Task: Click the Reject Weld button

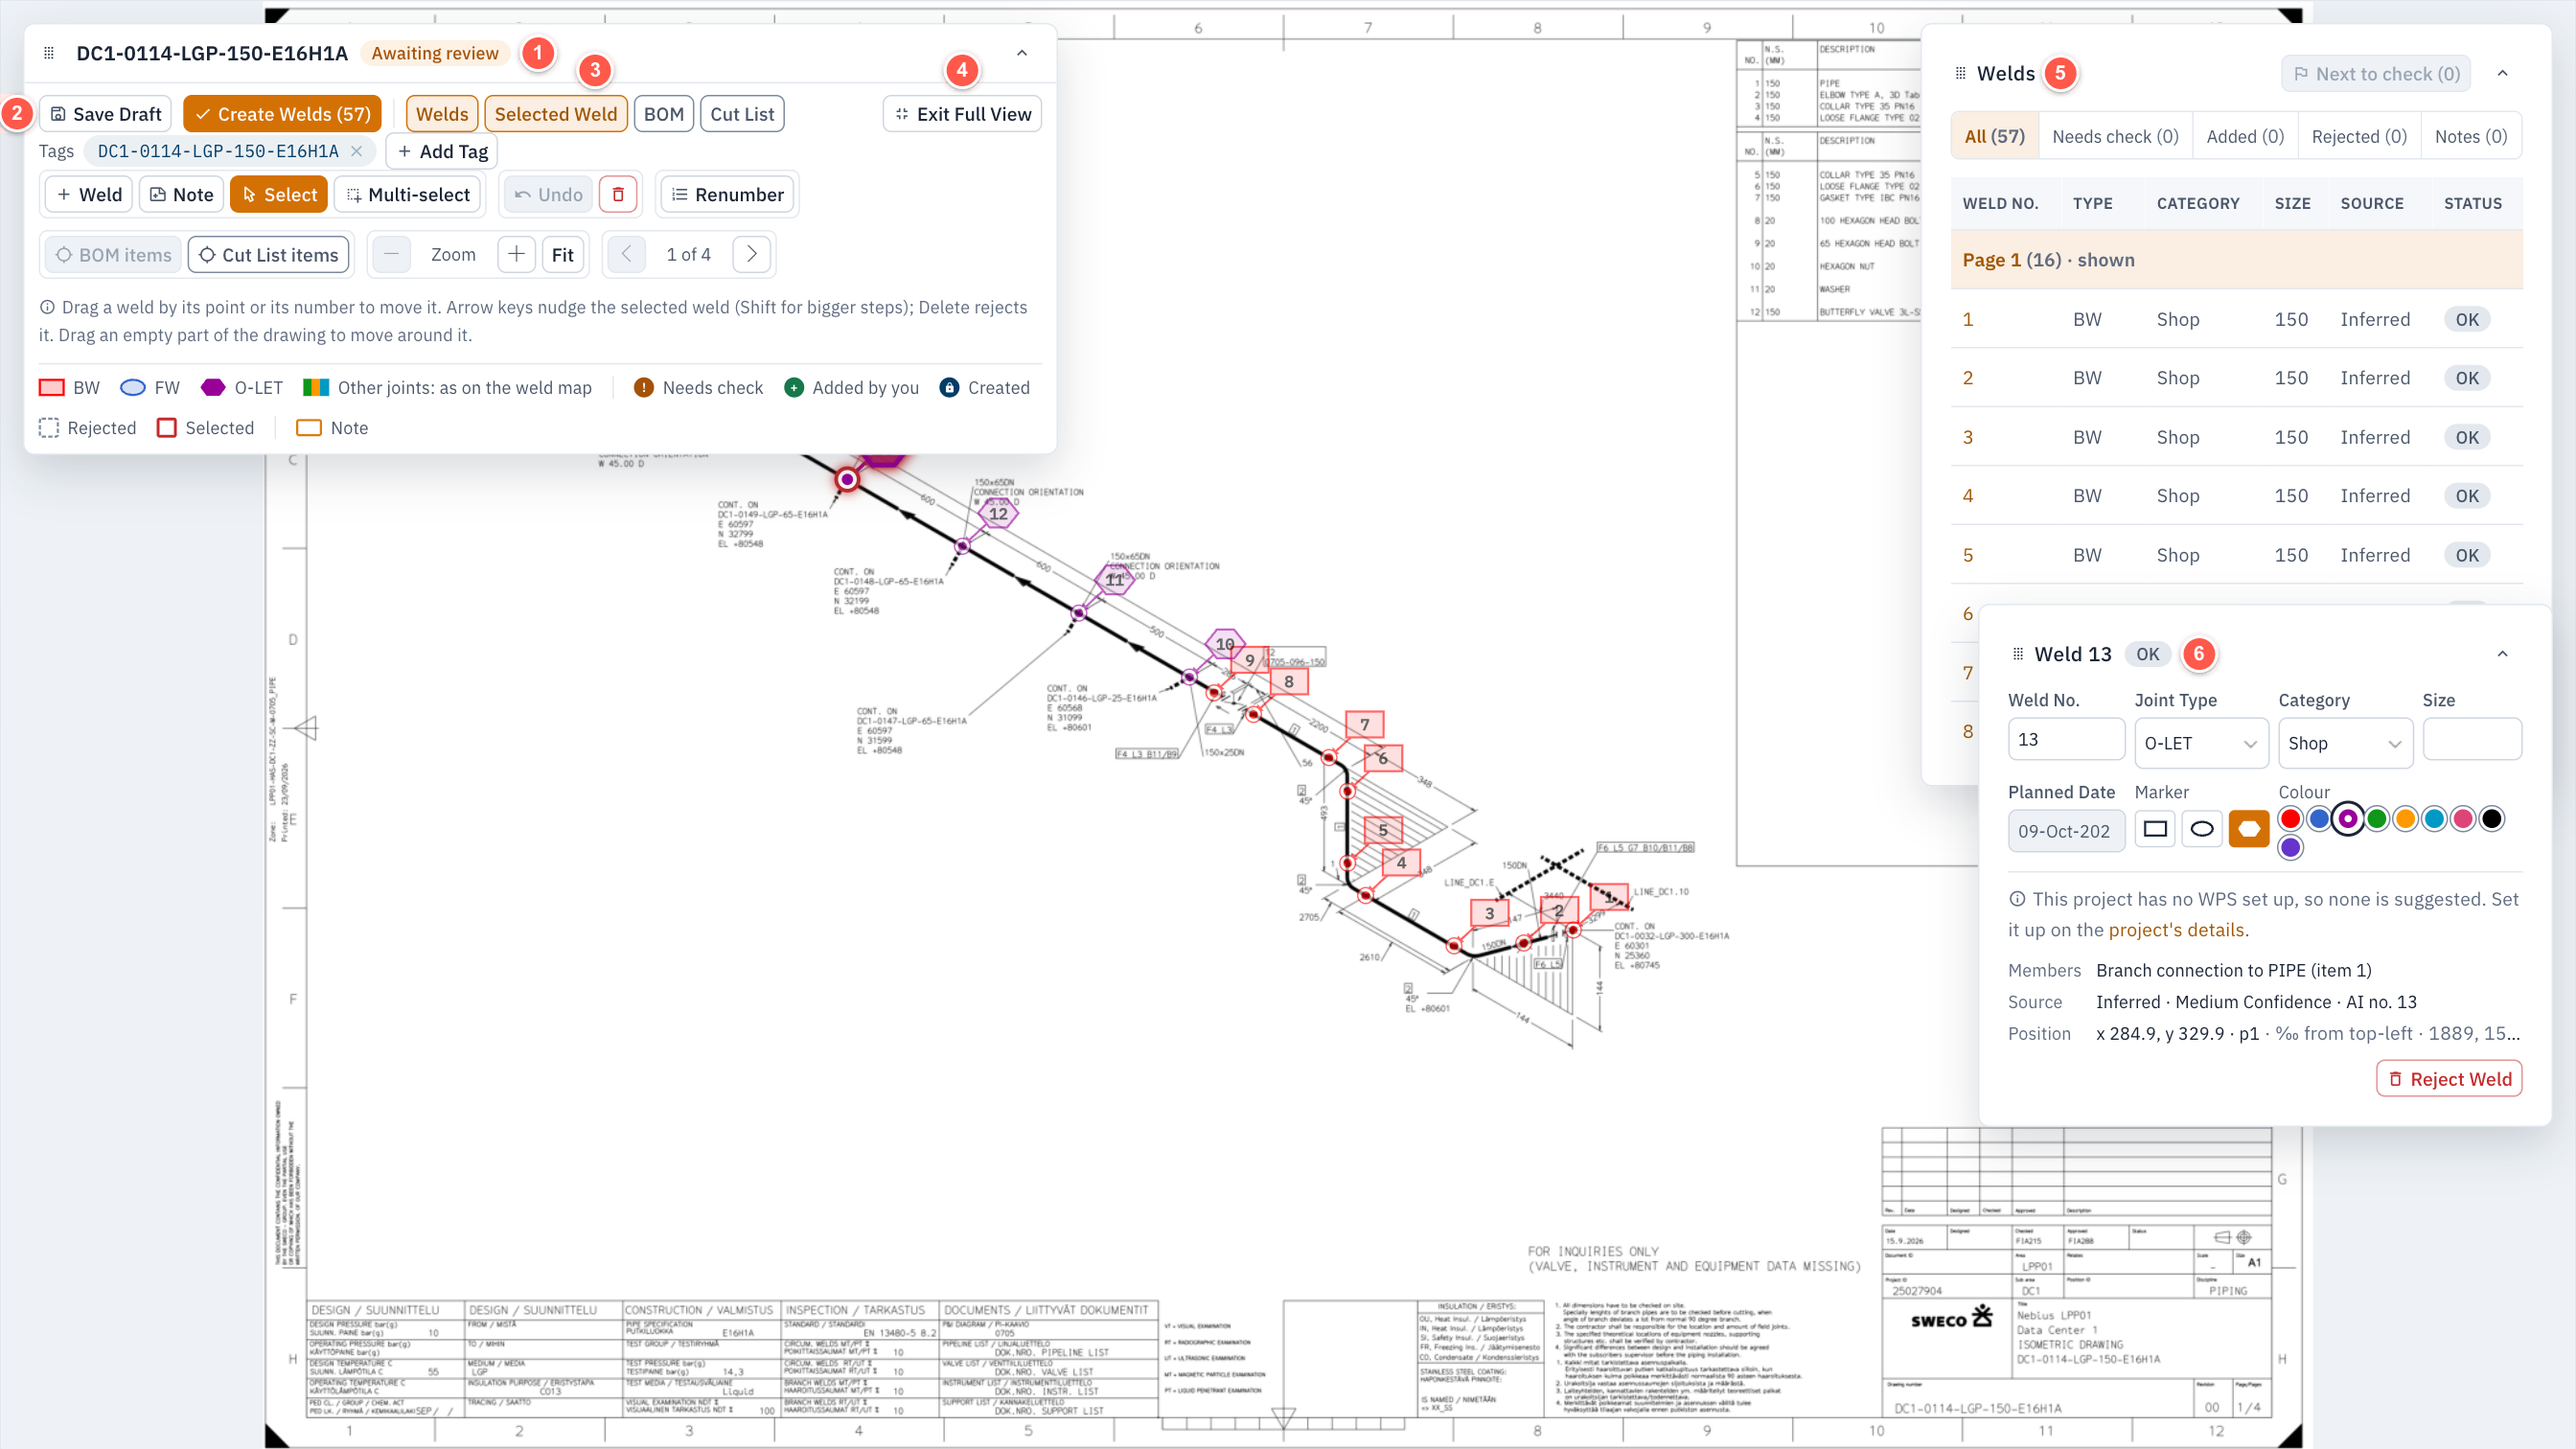Action: [2449, 1078]
